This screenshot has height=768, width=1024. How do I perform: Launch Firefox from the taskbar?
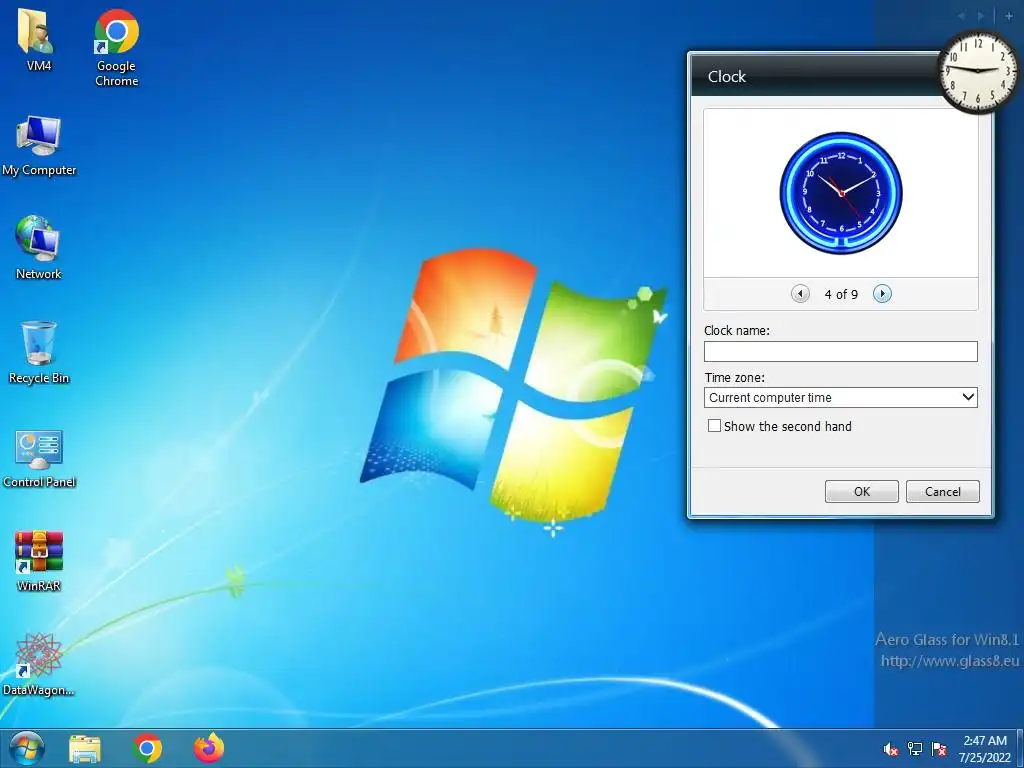click(209, 748)
